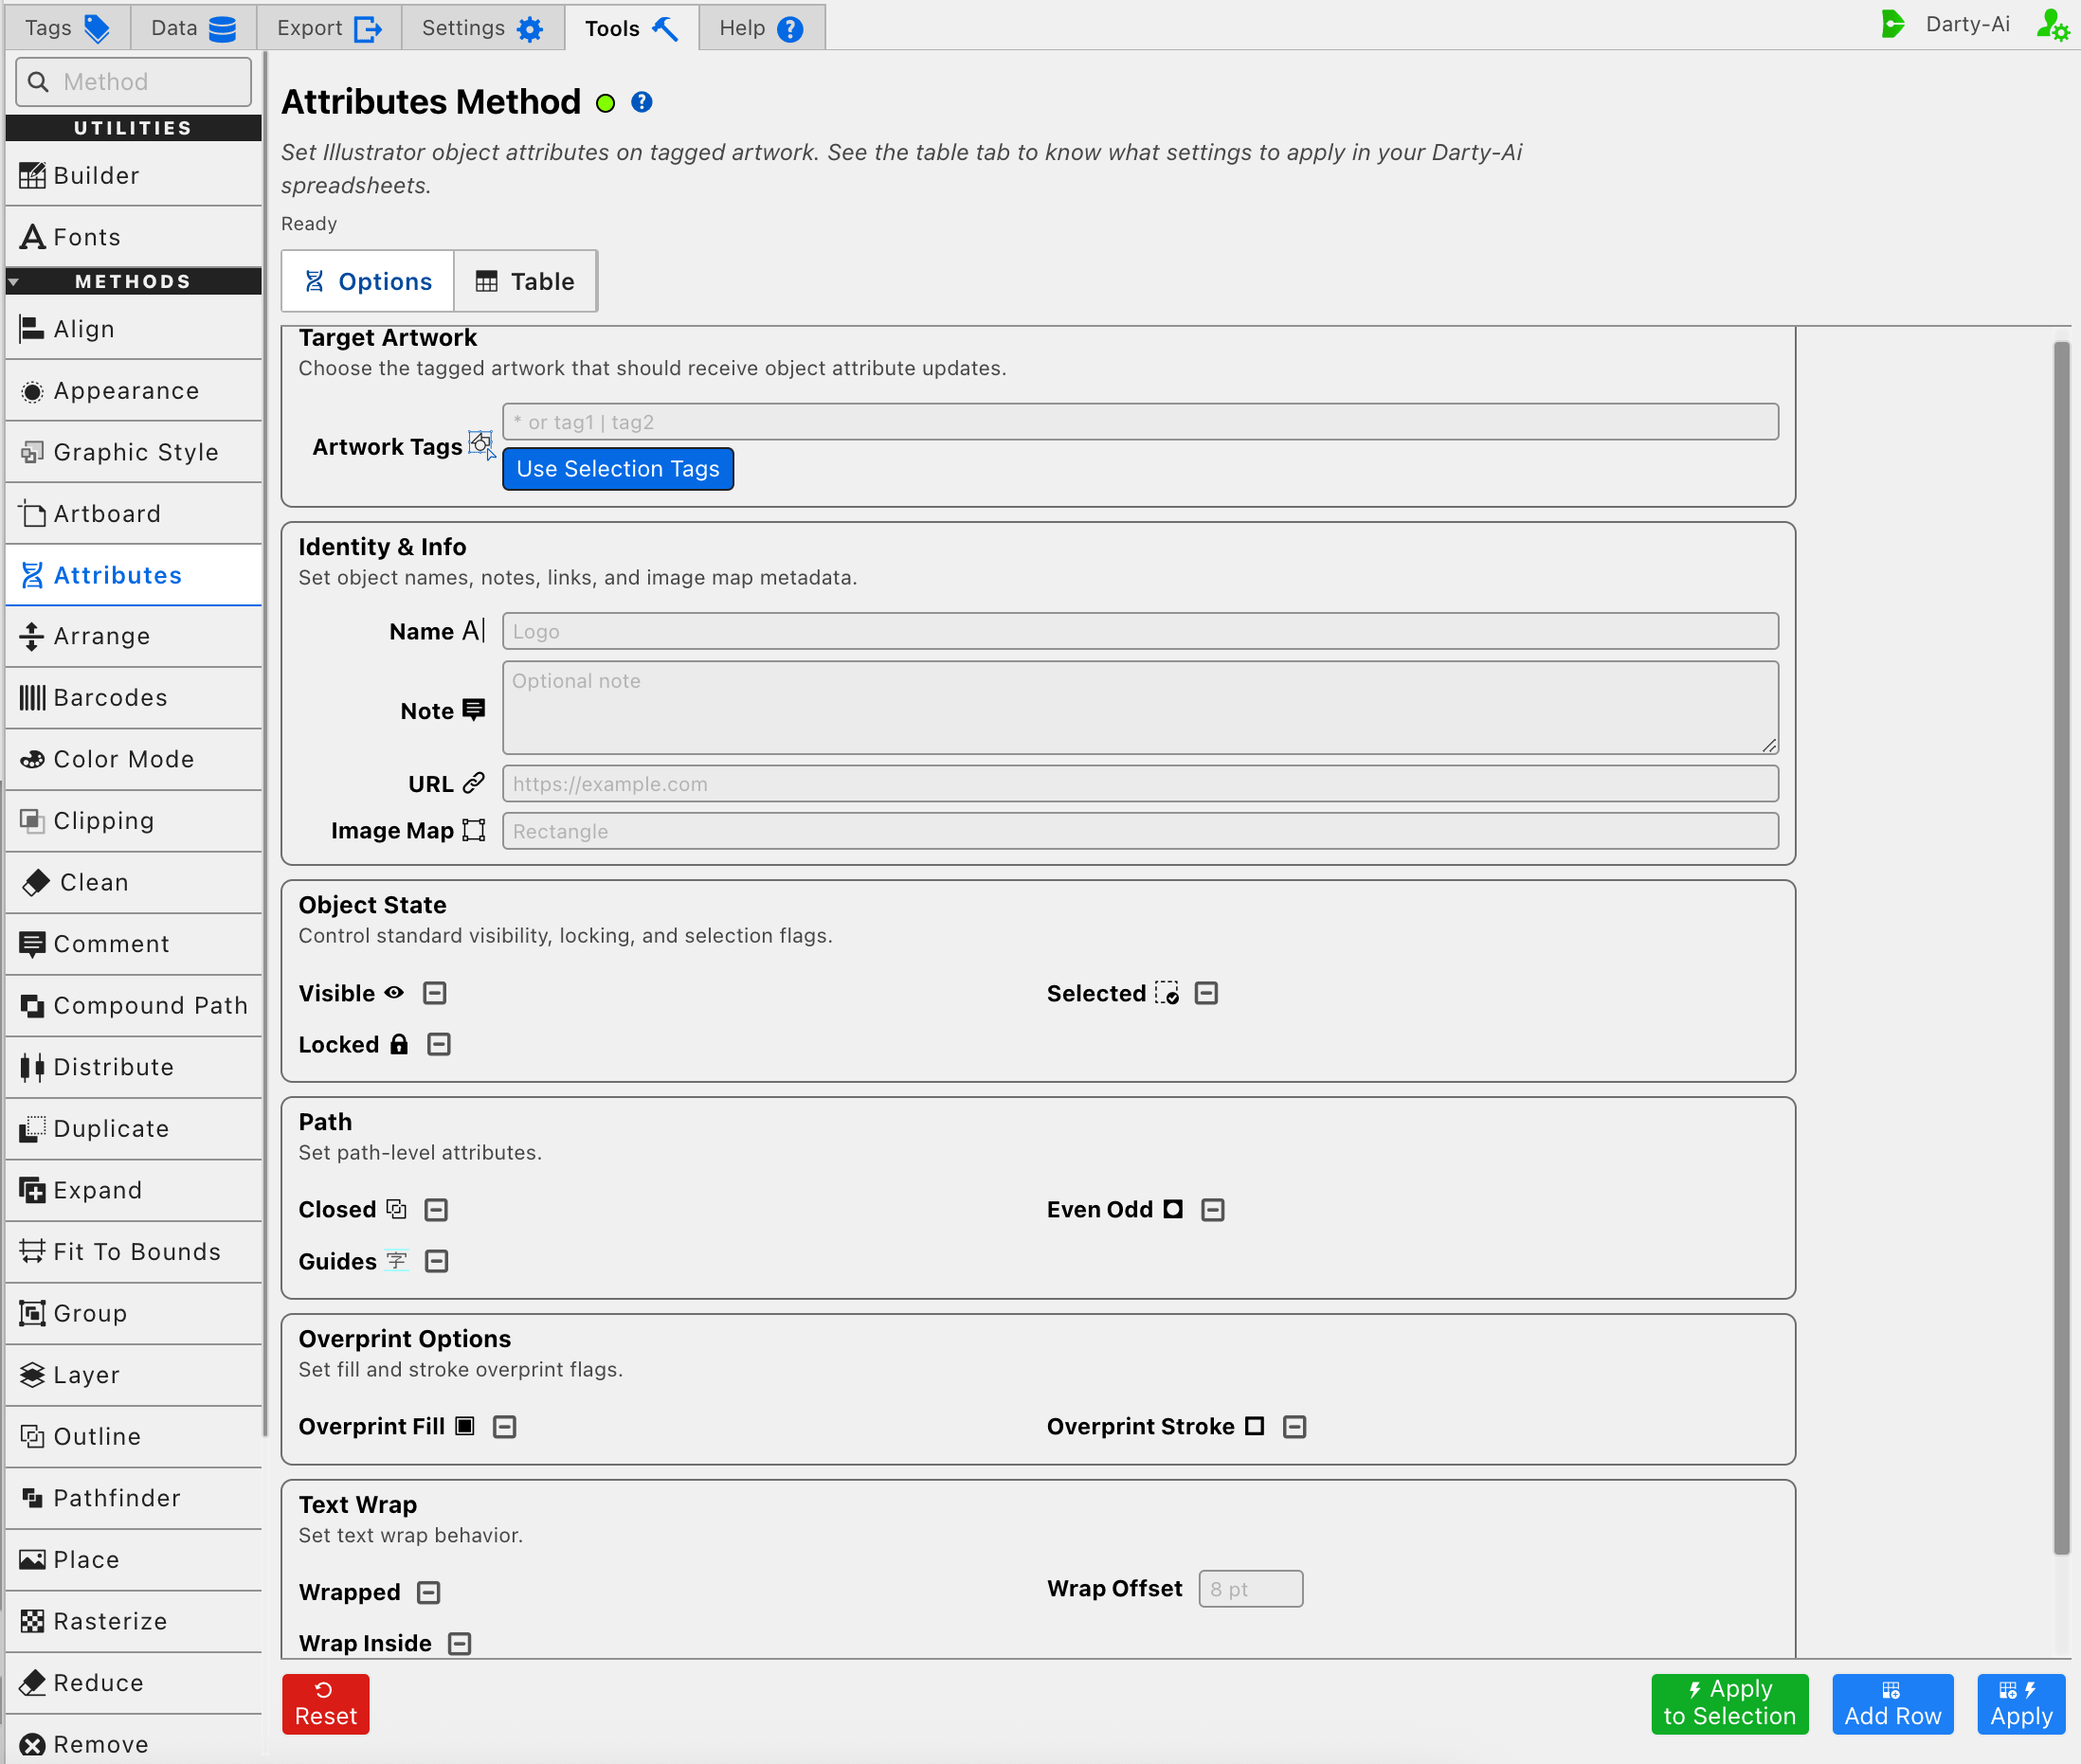Open the Help tab

[762, 28]
